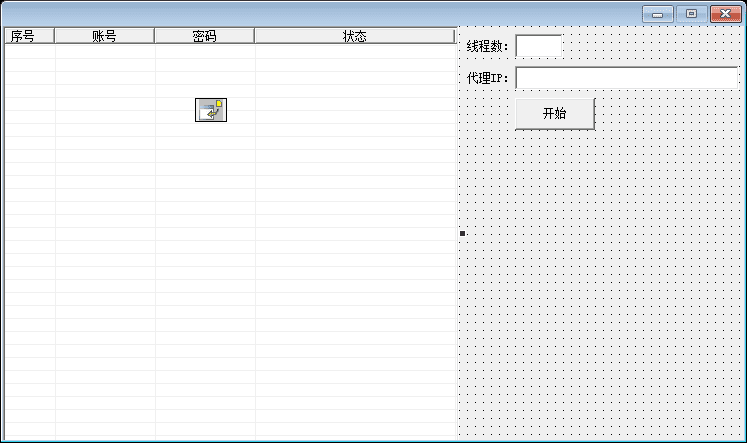Maximize the window
This screenshot has height=443, width=747.
(691, 14)
